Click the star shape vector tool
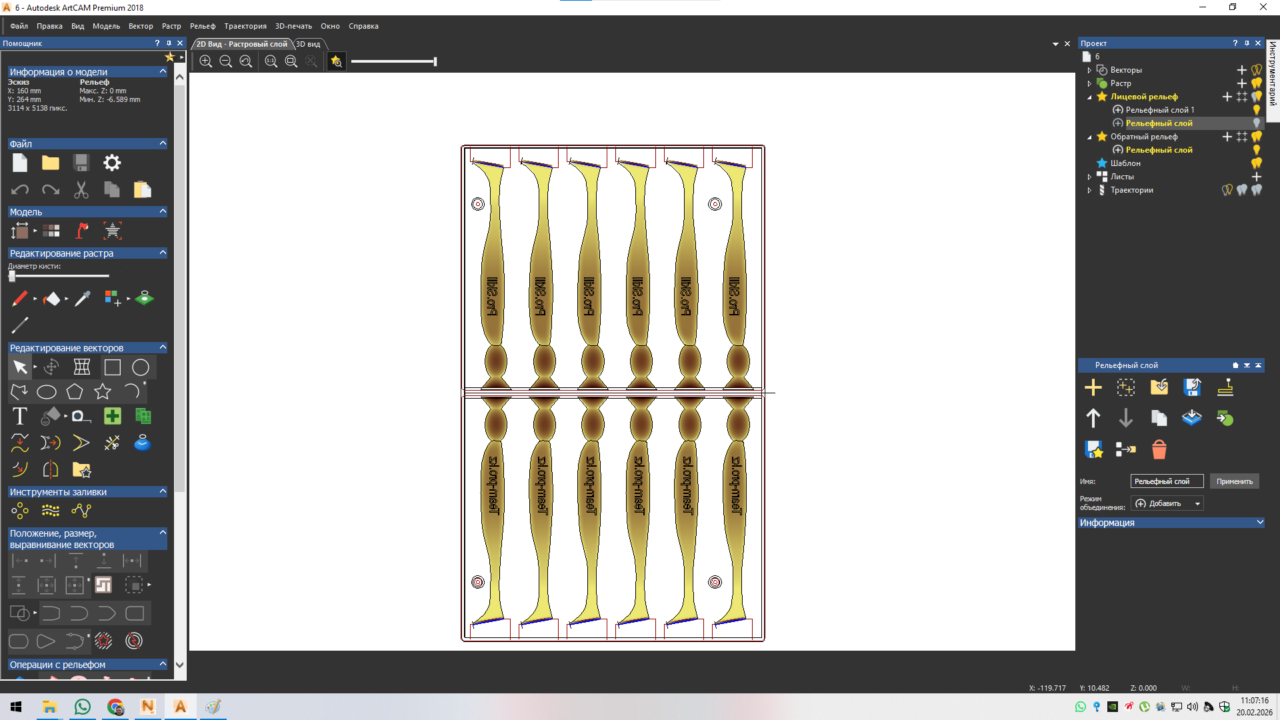1280x720 pixels. [102, 392]
